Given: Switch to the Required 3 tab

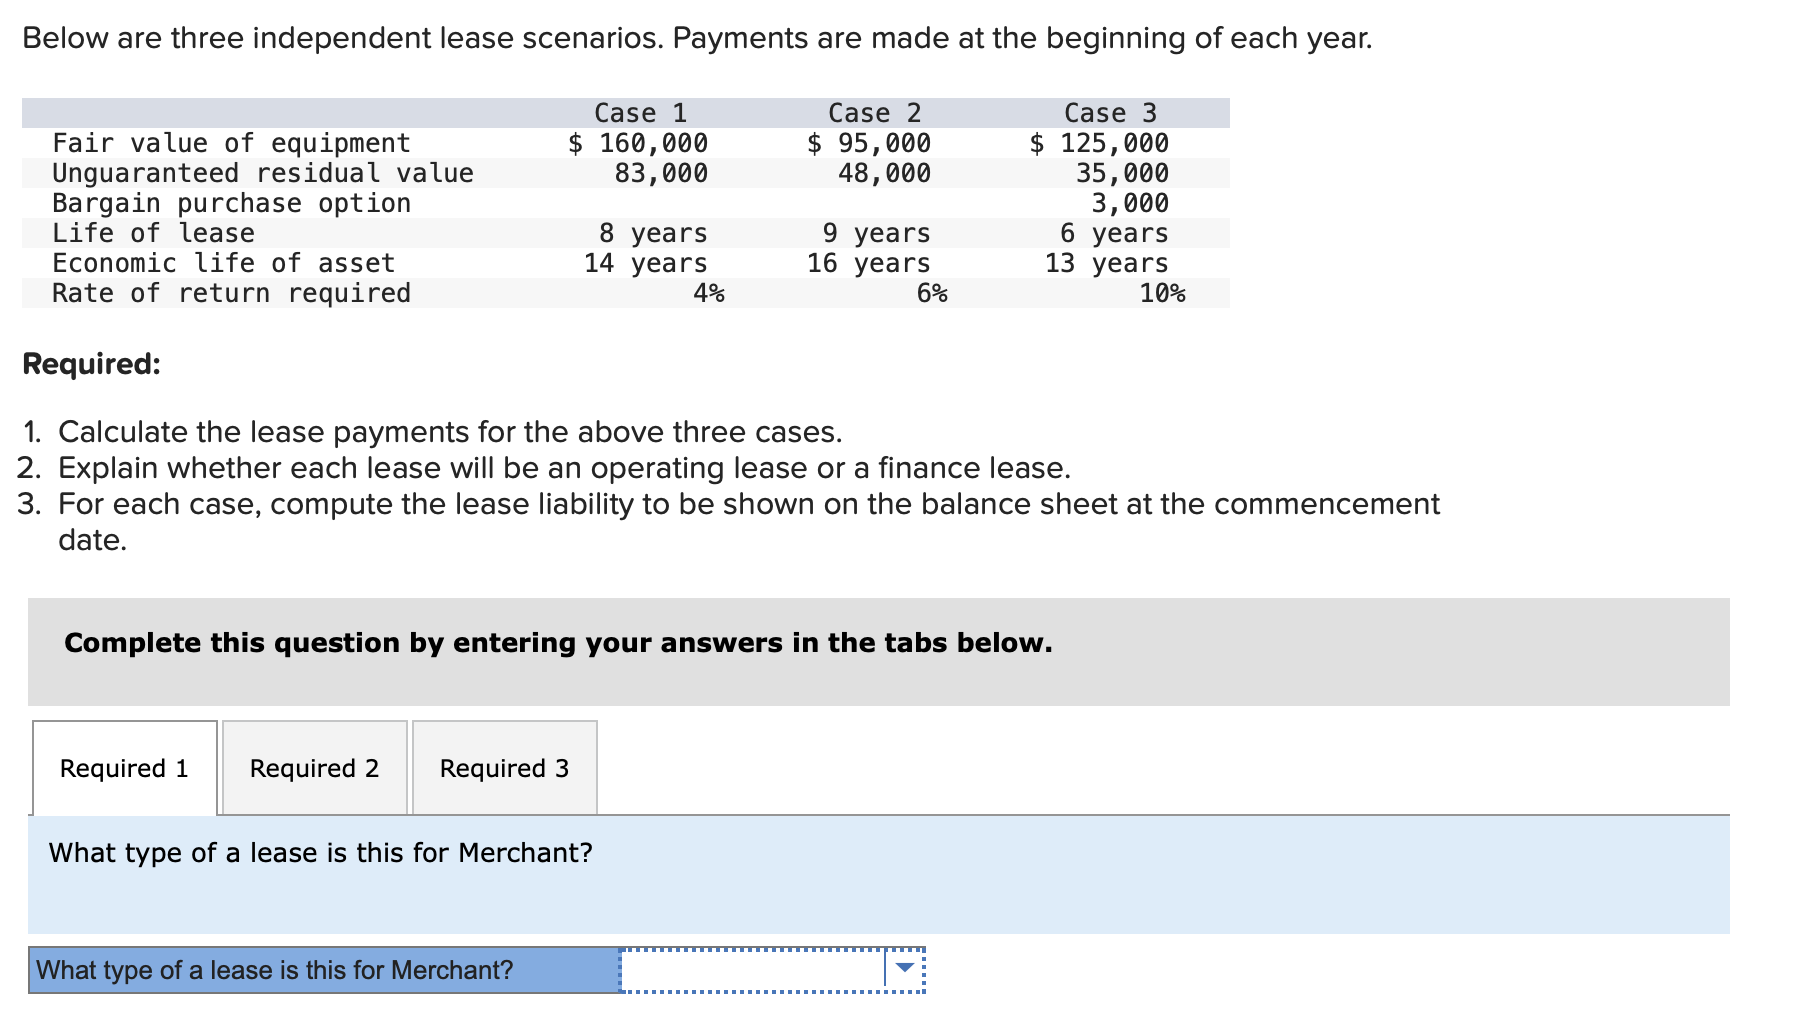Looking at the screenshot, I should tap(503, 767).
